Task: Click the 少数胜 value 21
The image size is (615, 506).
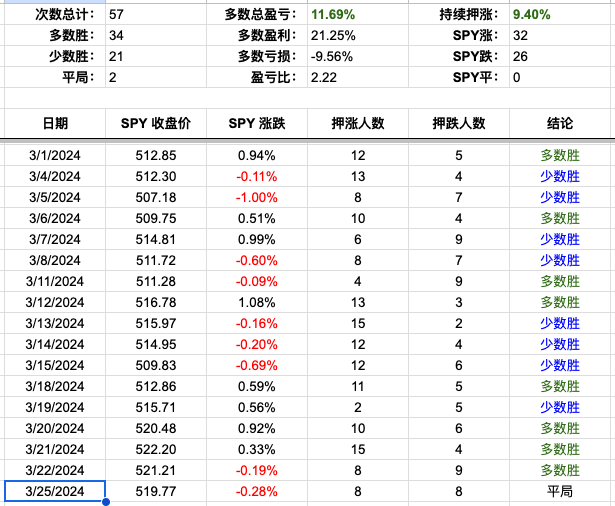Action: tap(156, 56)
